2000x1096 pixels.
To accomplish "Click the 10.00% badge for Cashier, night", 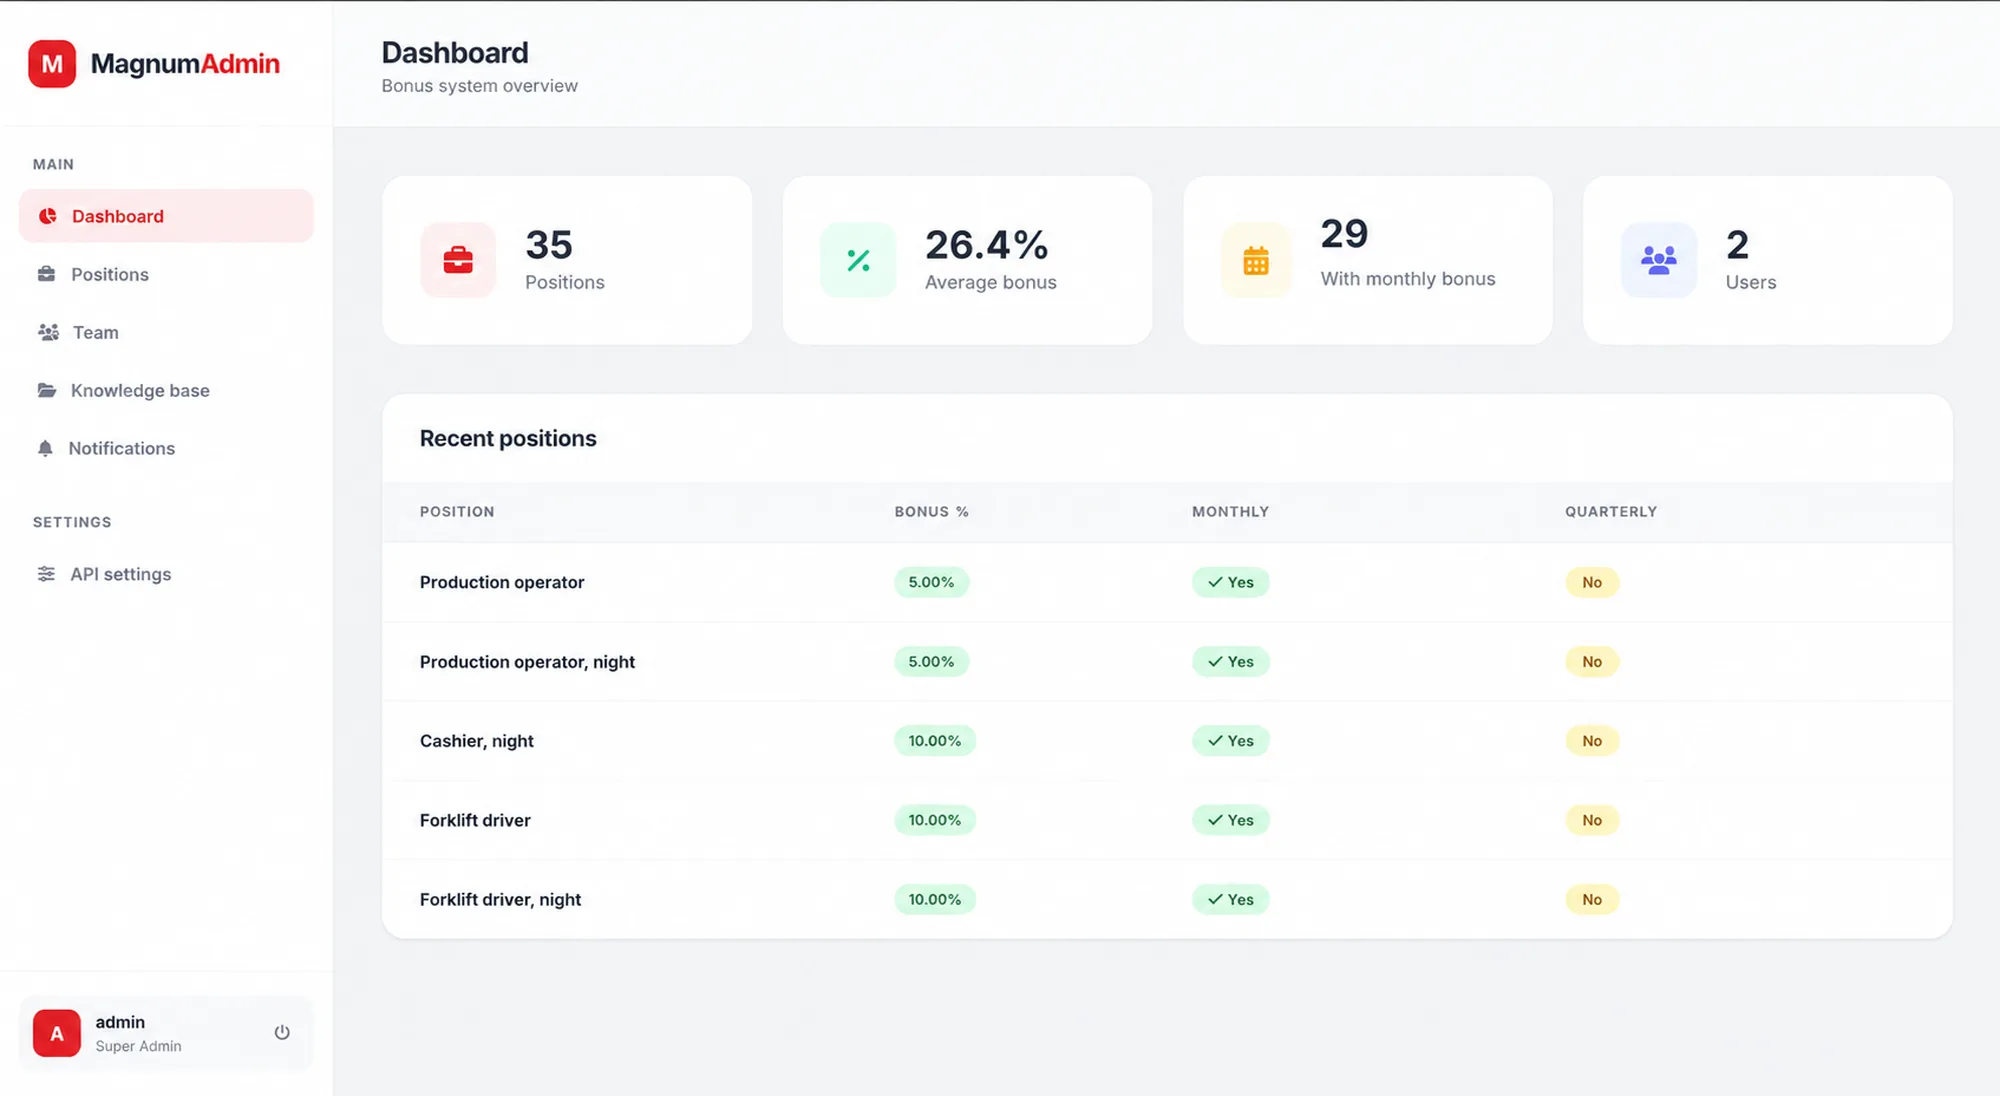I will tap(934, 741).
